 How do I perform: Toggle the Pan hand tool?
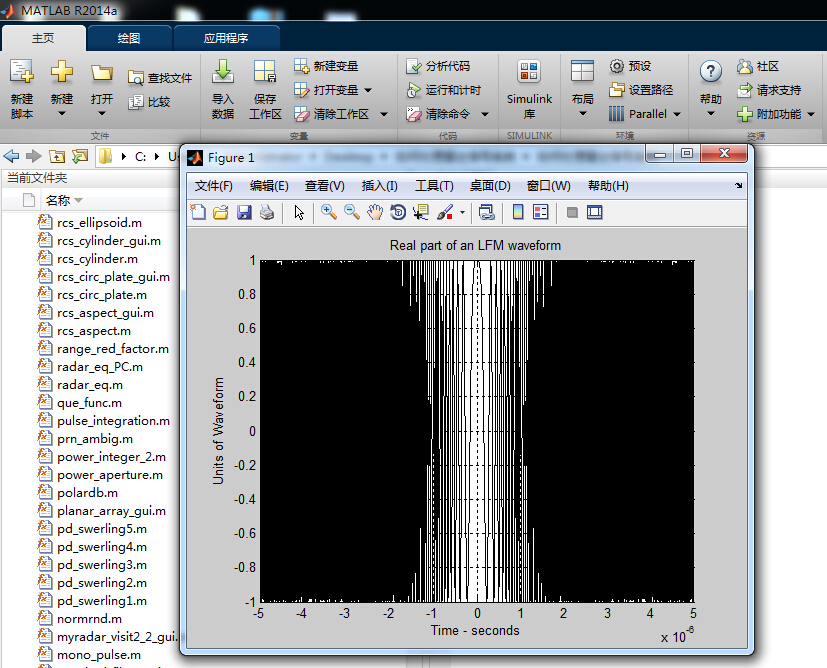(375, 212)
